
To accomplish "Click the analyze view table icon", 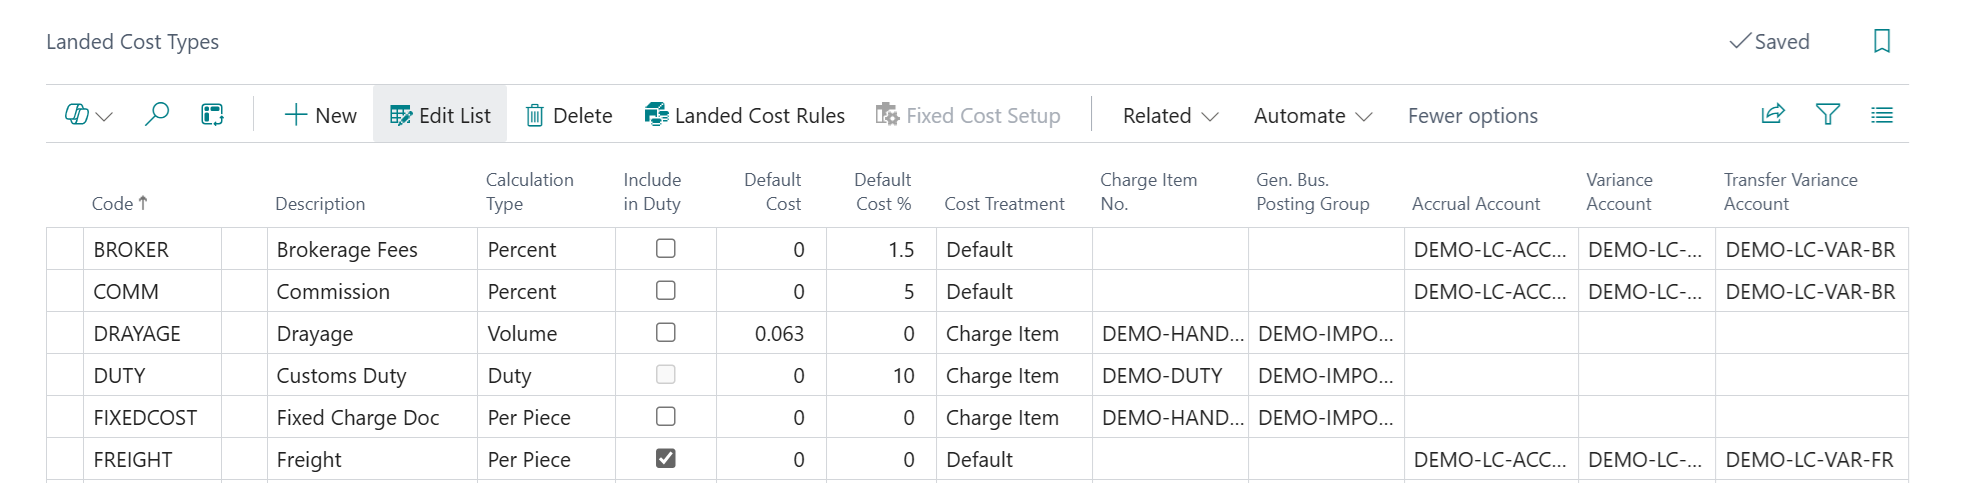I will point(212,115).
